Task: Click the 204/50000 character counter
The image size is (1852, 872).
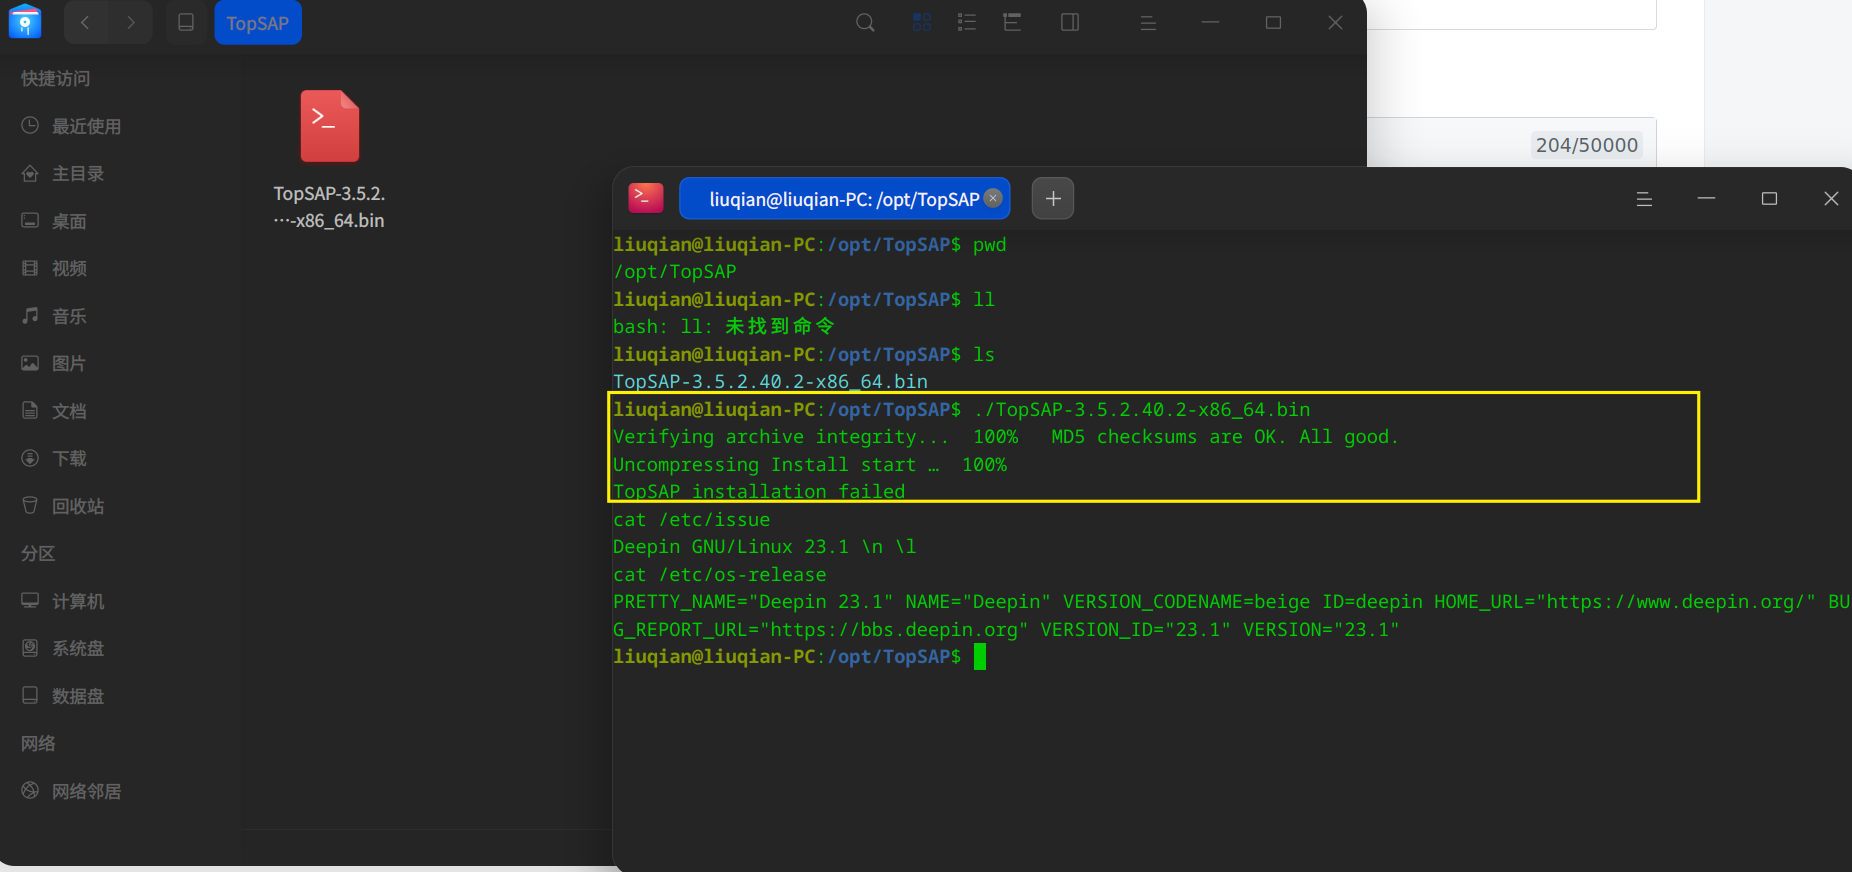Action: [1587, 145]
